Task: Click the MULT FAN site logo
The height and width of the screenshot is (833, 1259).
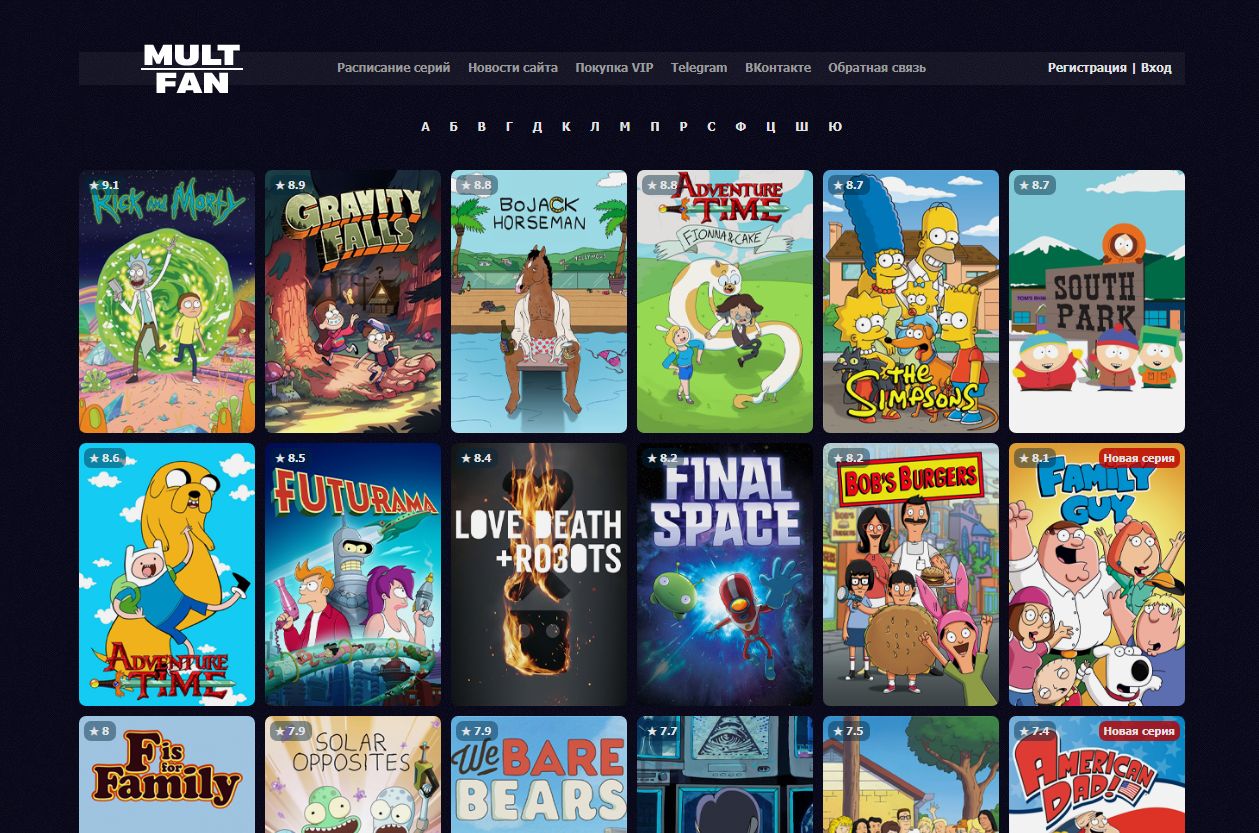Action: [192, 68]
